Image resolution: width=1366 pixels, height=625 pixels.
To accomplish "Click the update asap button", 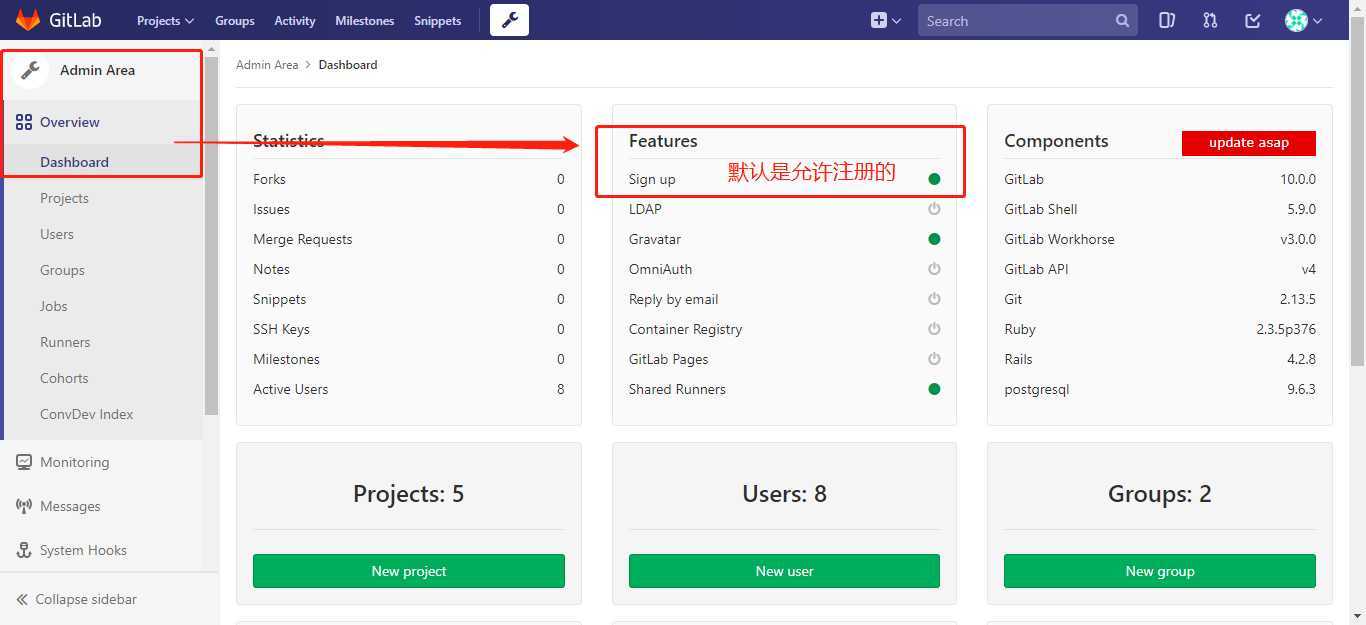I will tap(1249, 142).
